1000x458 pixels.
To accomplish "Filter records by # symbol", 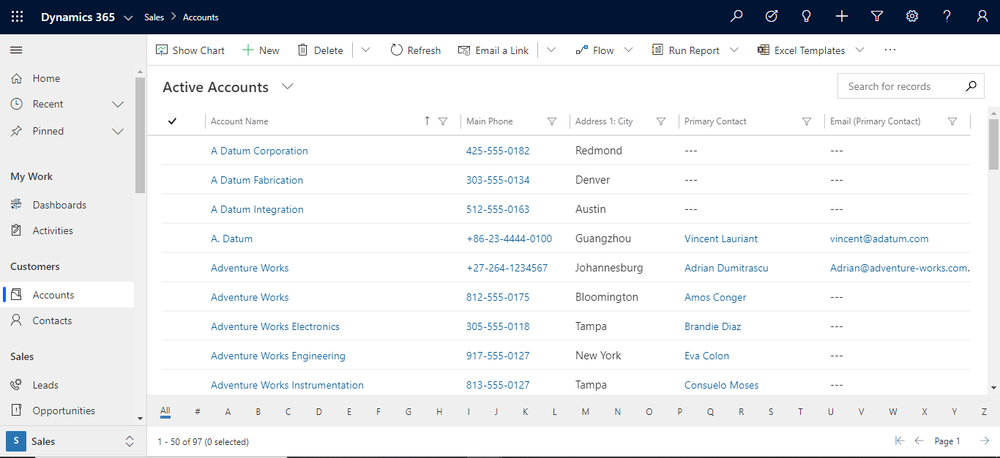I will coord(198,411).
